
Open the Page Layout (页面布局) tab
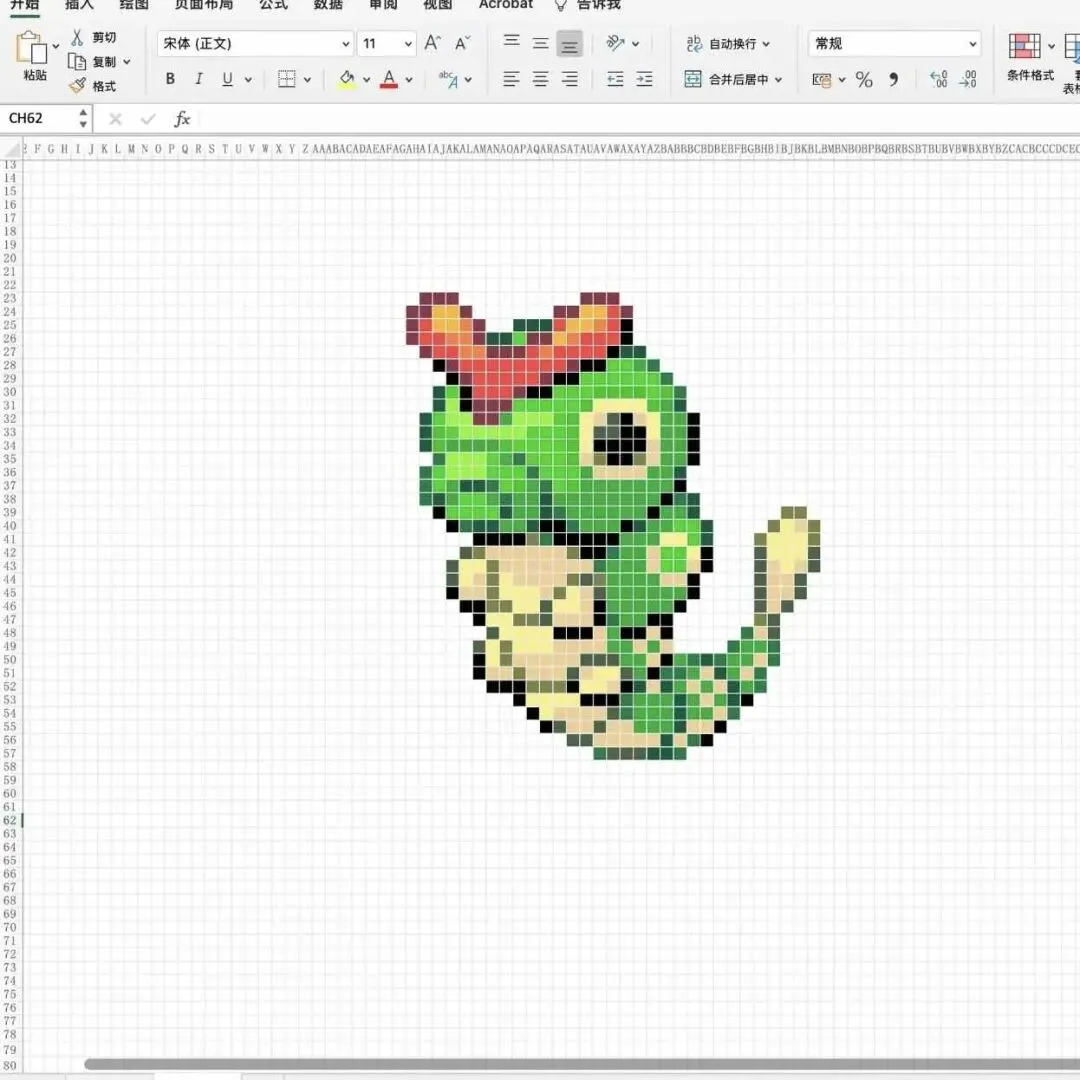tap(204, 5)
